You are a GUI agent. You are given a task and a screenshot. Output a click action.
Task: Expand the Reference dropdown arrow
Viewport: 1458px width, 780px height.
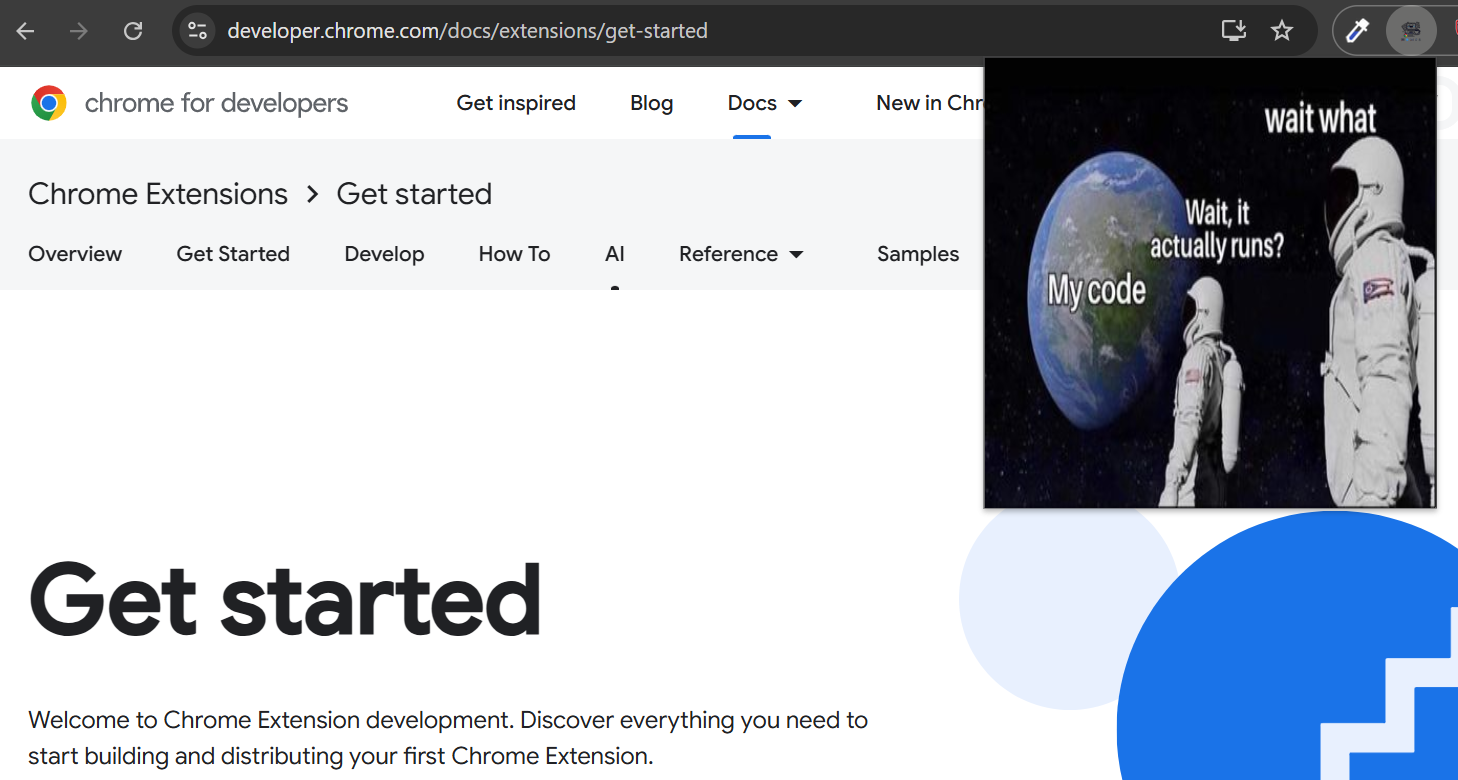pos(796,255)
